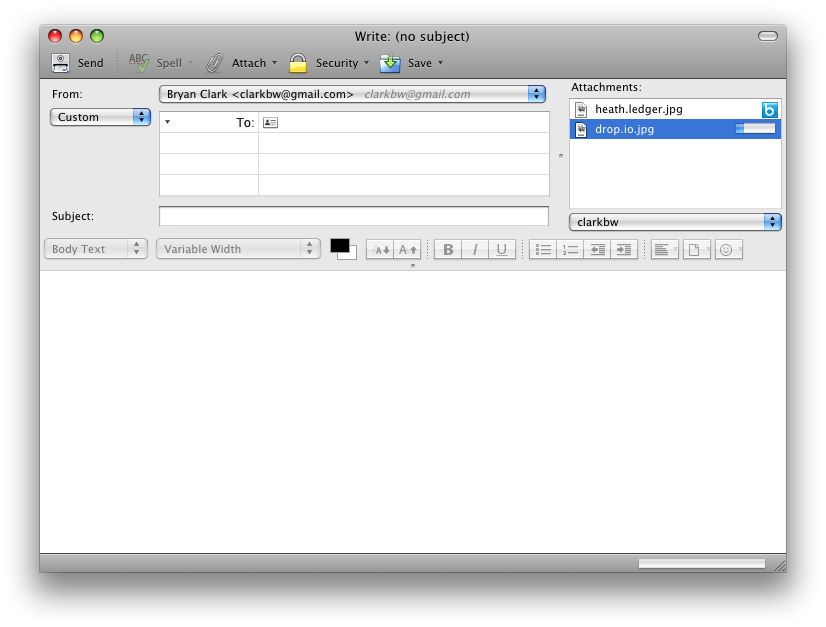Apply bulleted list
This screenshot has width=826, height=627.
[x=543, y=250]
